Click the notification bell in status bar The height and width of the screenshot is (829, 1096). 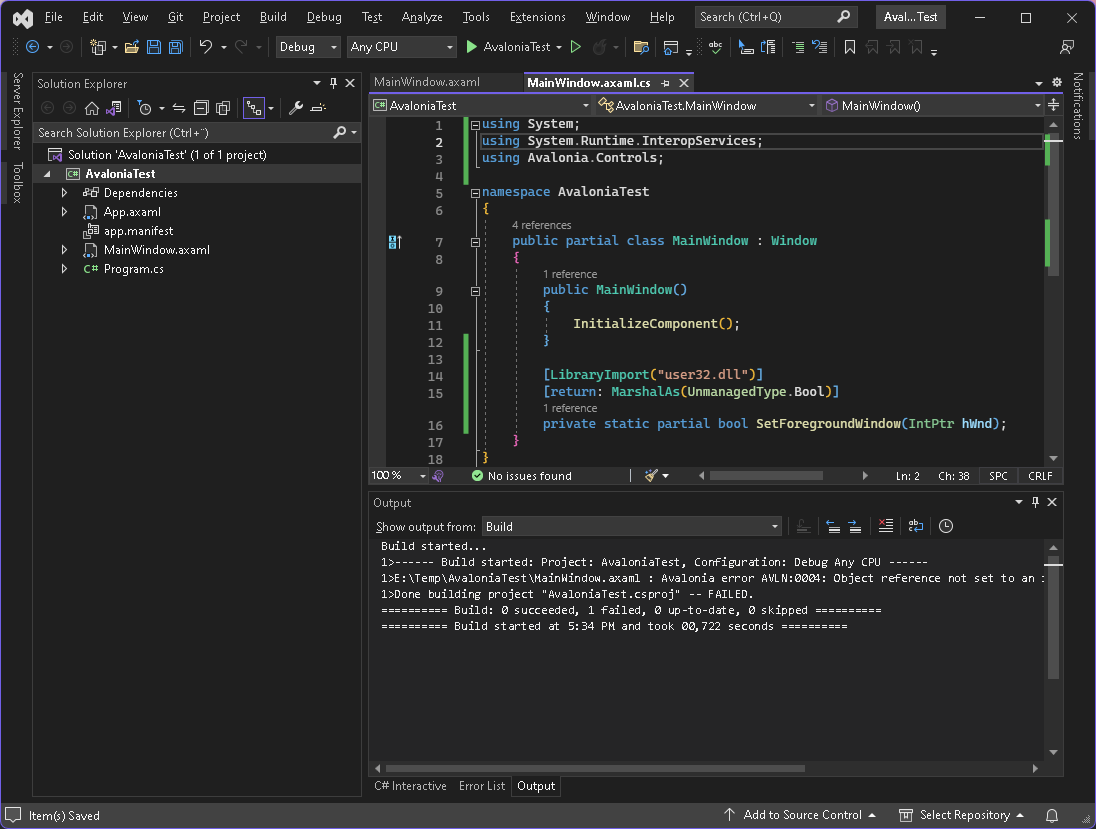tap(1052, 815)
